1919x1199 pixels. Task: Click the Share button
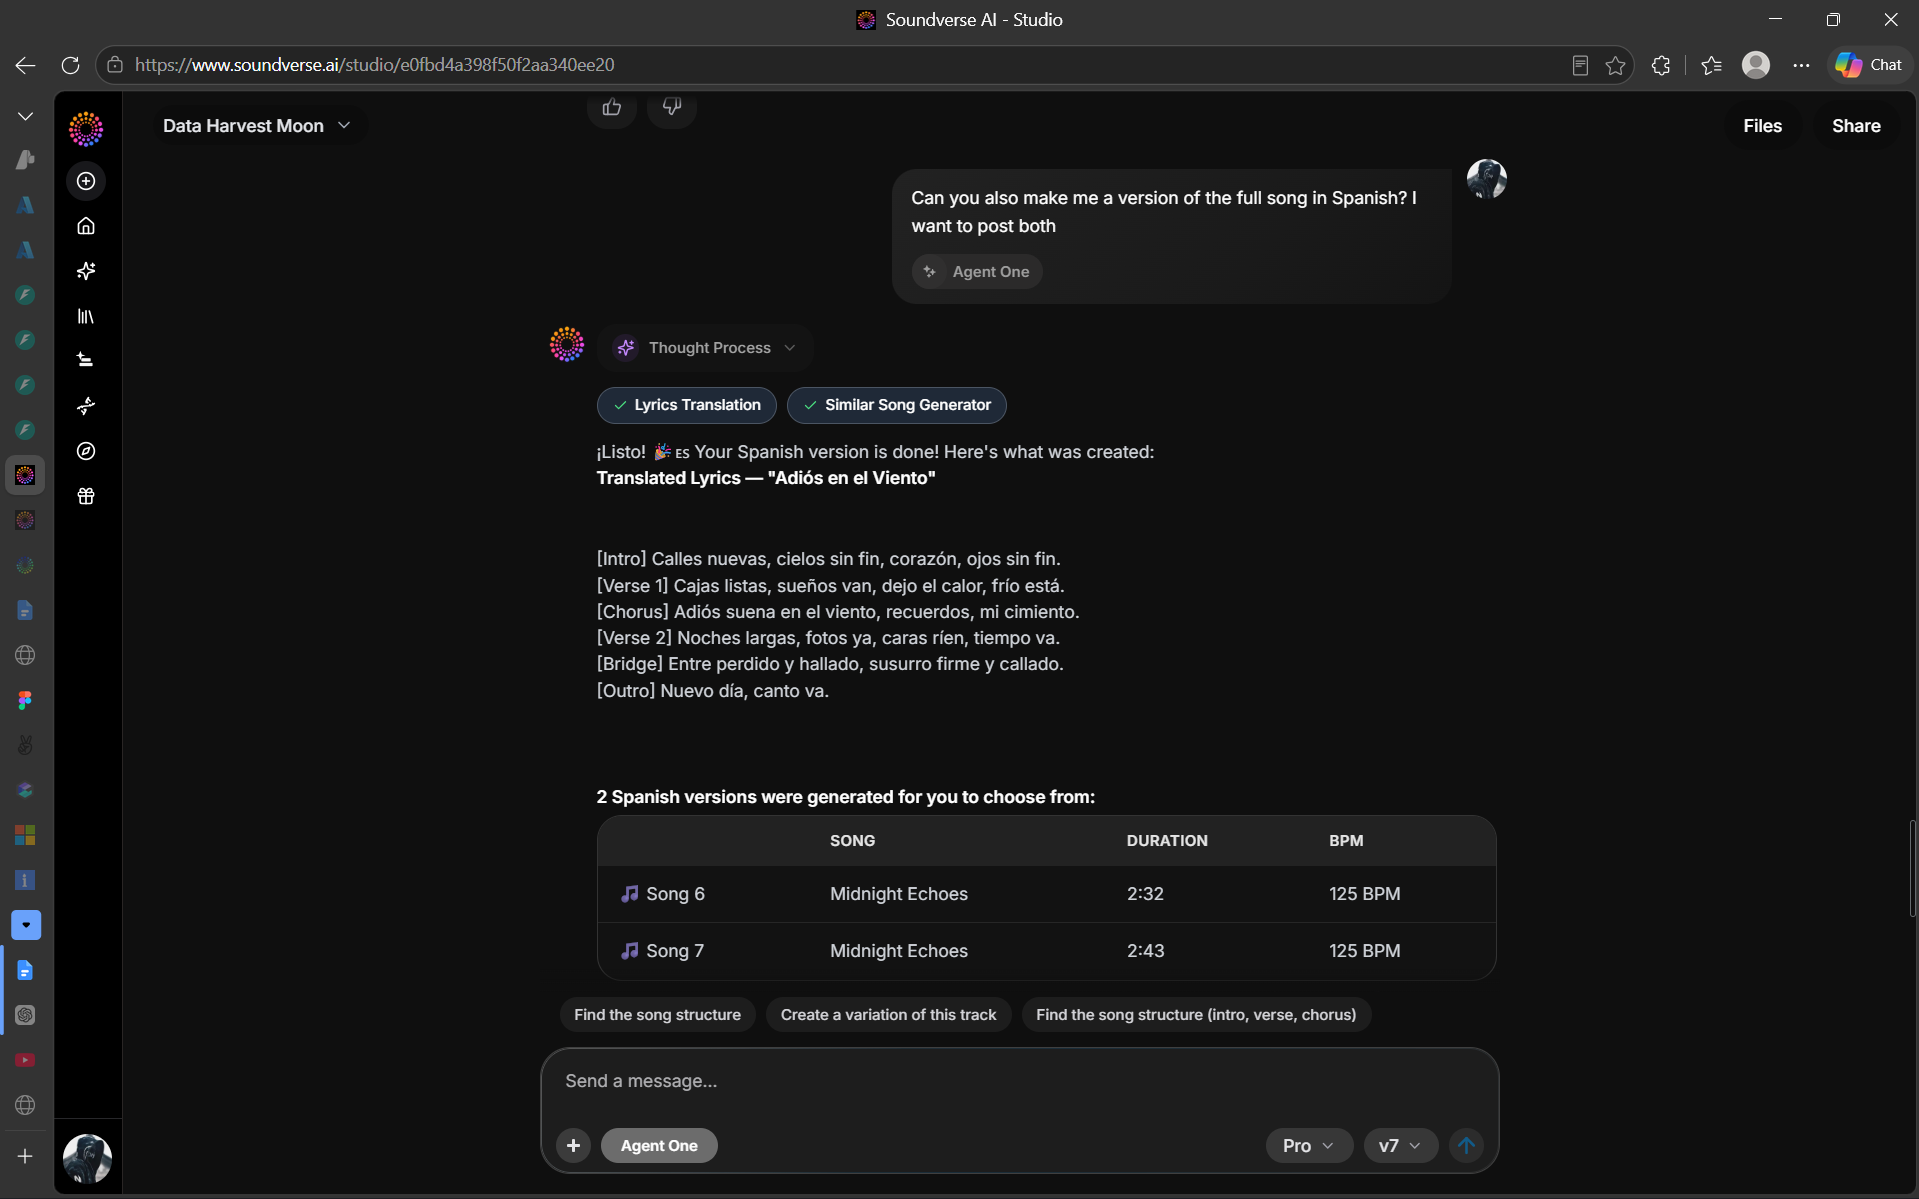(1856, 126)
